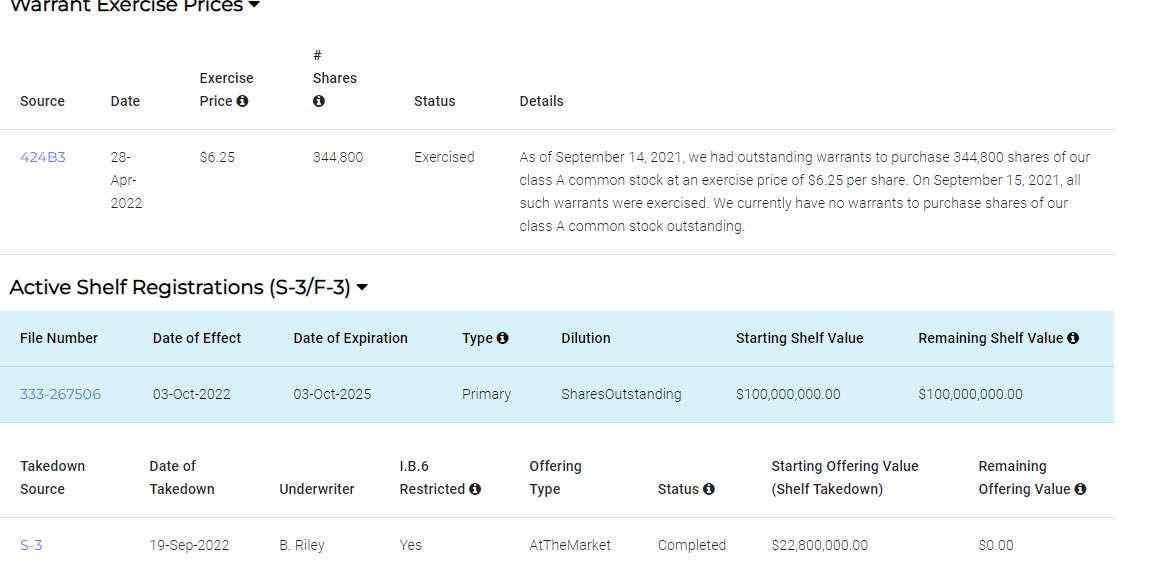Image resolution: width=1159 pixels, height=572 pixels.
Task: Show info icon for Remaining Offering Value
Action: [1080, 489]
